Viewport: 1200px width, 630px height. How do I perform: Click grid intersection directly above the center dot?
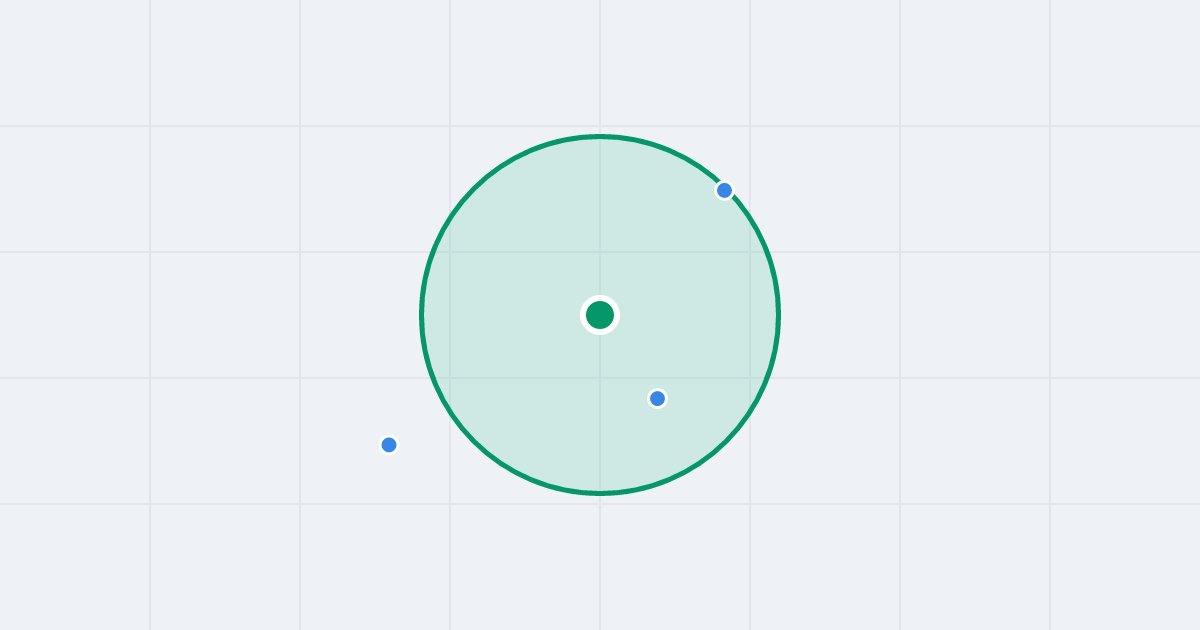click(600, 252)
